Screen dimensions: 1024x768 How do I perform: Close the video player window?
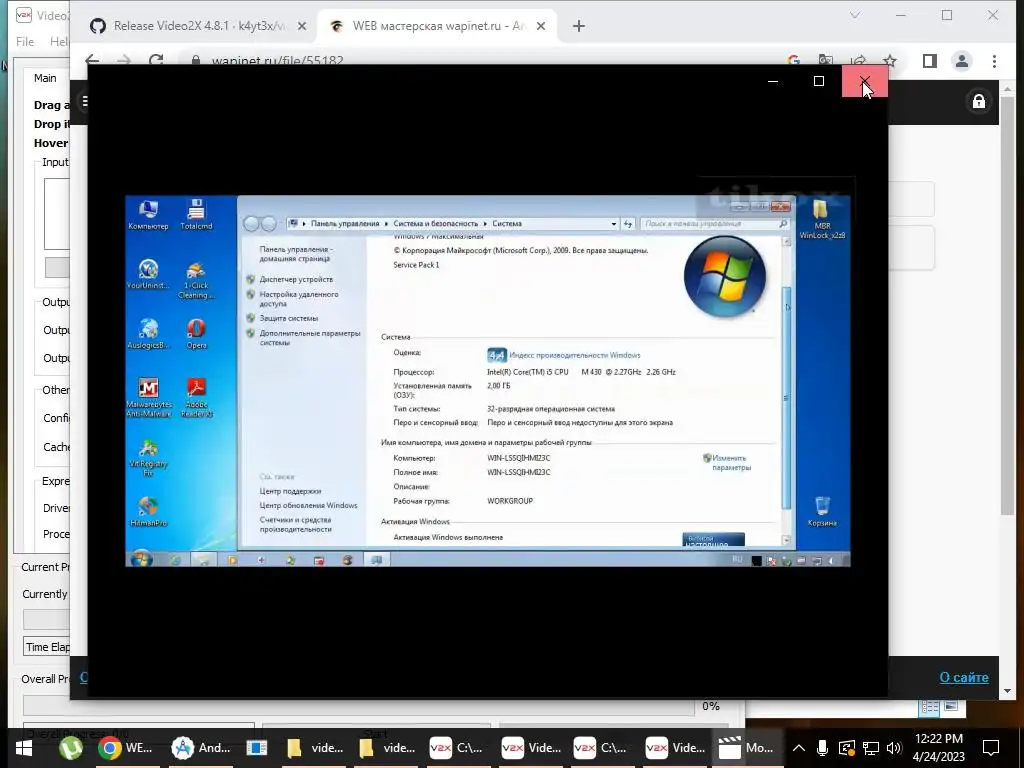point(865,81)
